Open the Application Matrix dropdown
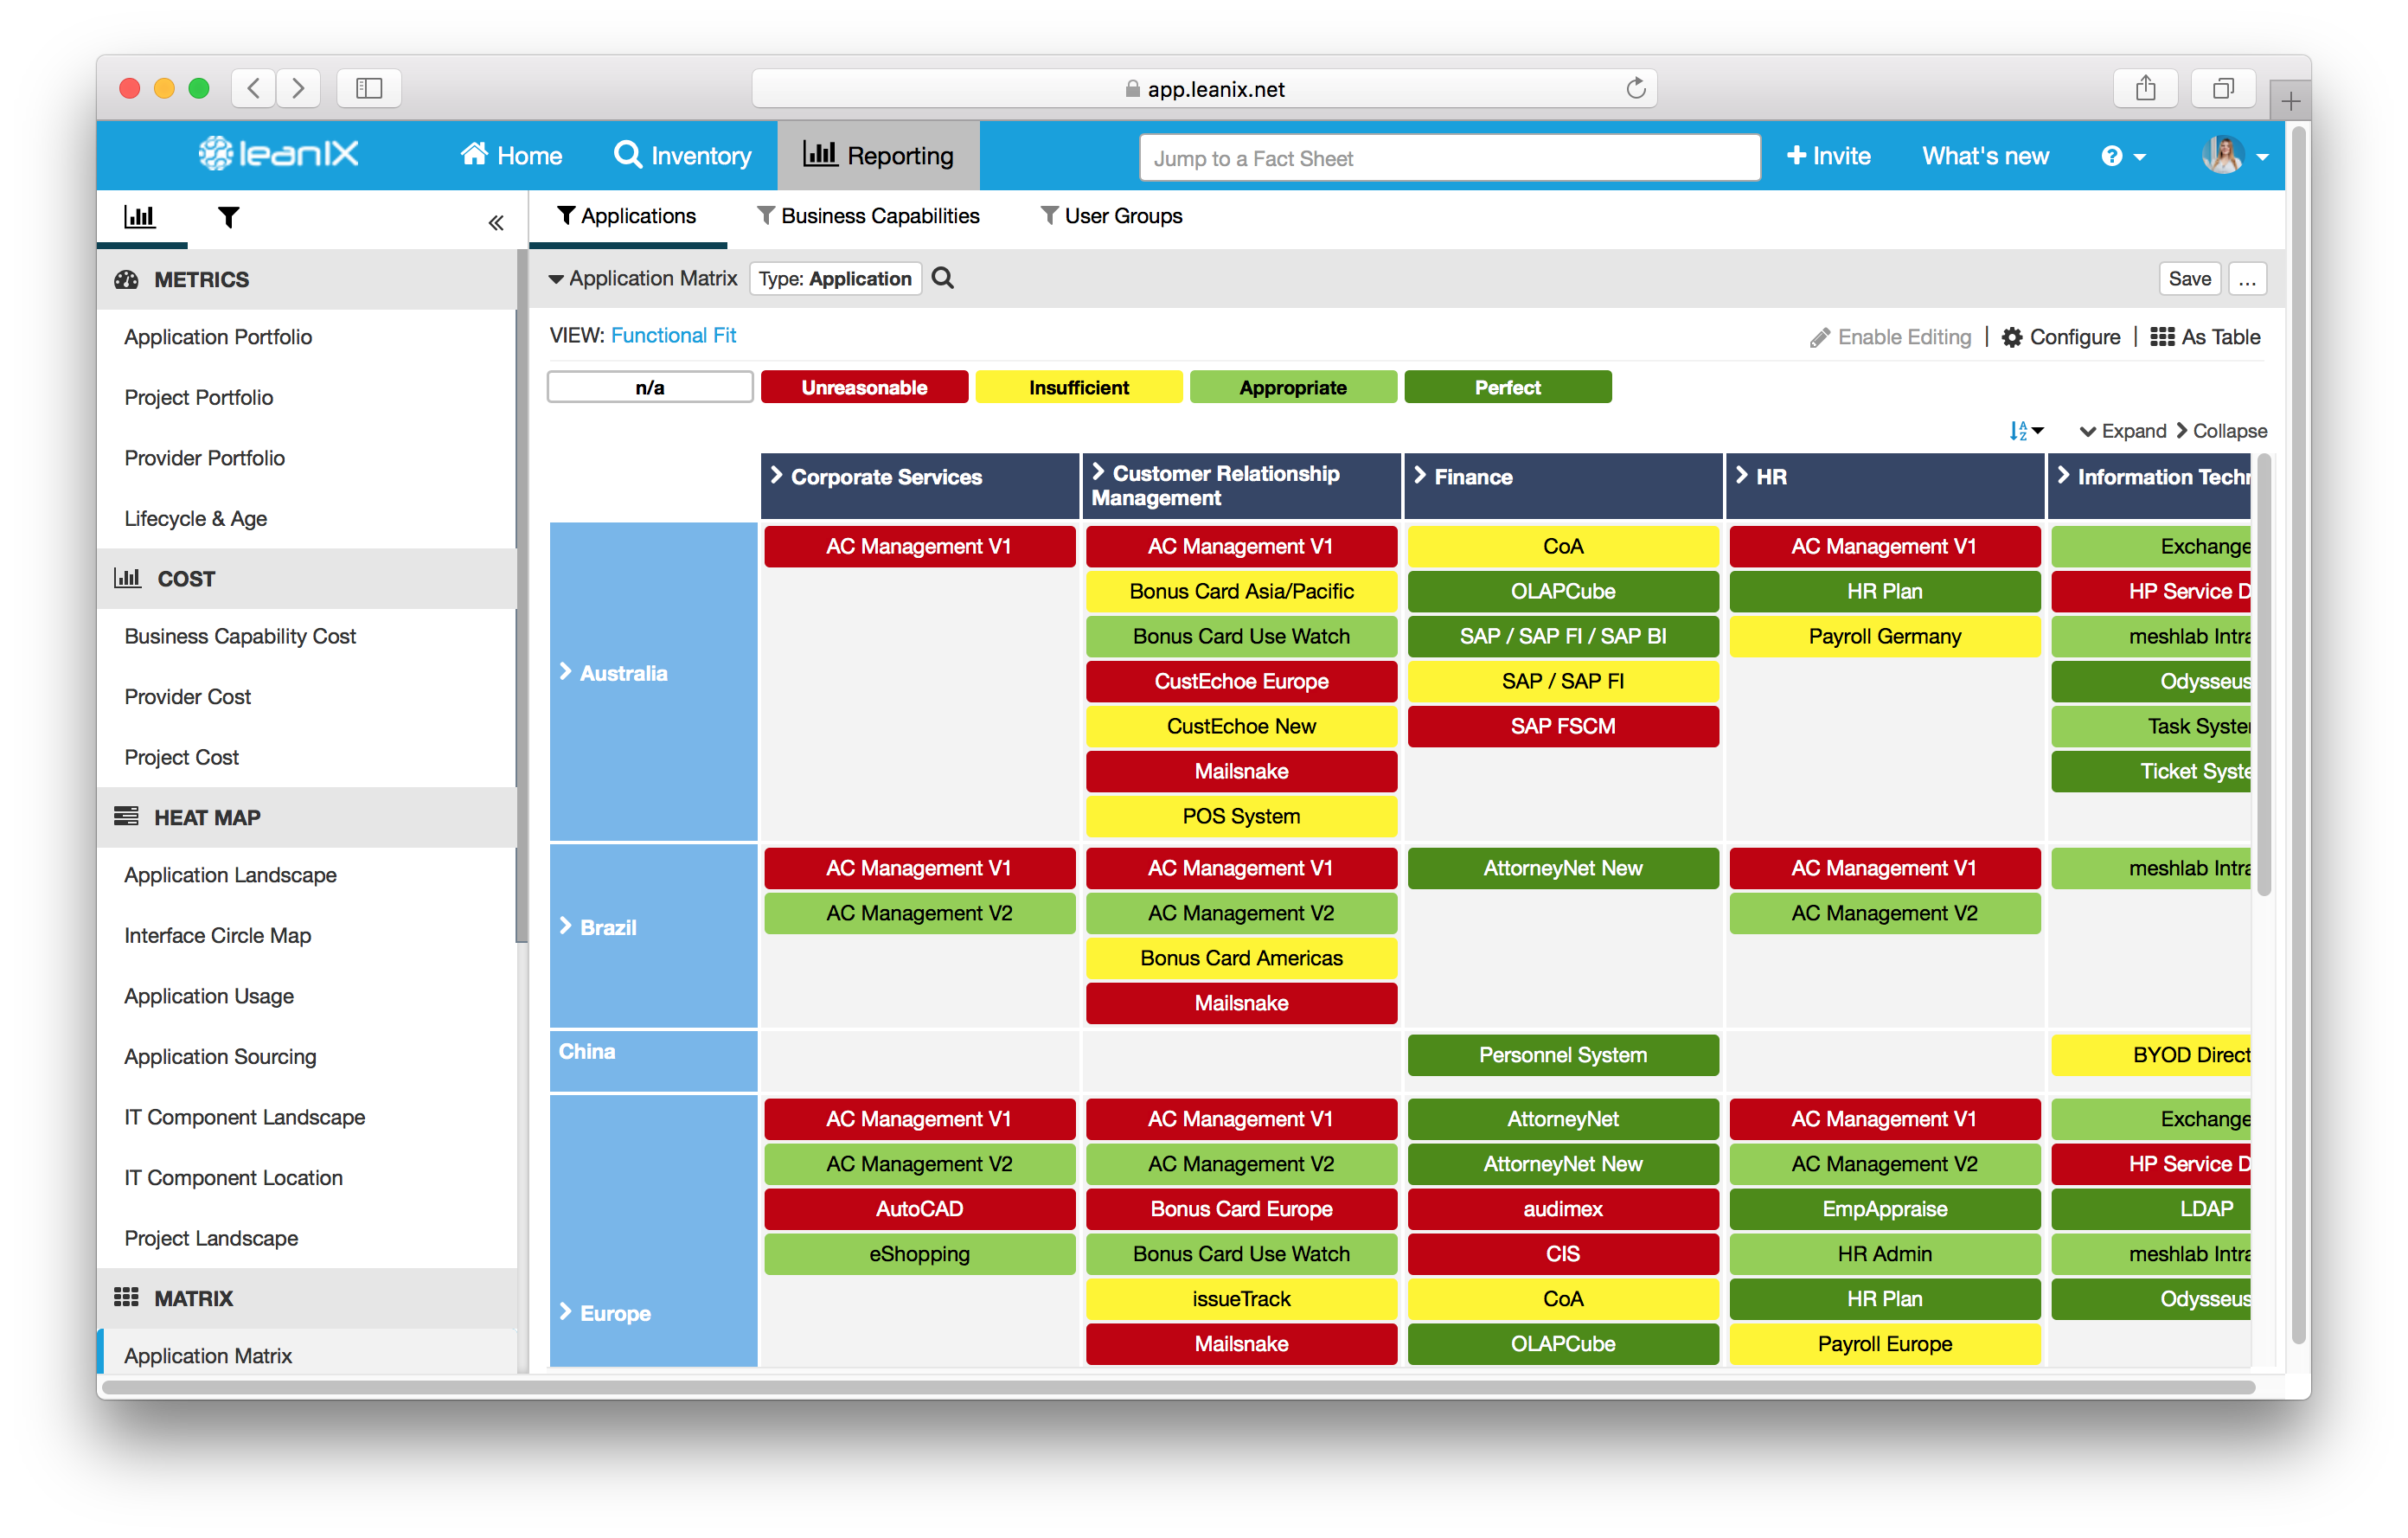Image resolution: width=2408 pixels, height=1538 pixels. click(x=642, y=278)
